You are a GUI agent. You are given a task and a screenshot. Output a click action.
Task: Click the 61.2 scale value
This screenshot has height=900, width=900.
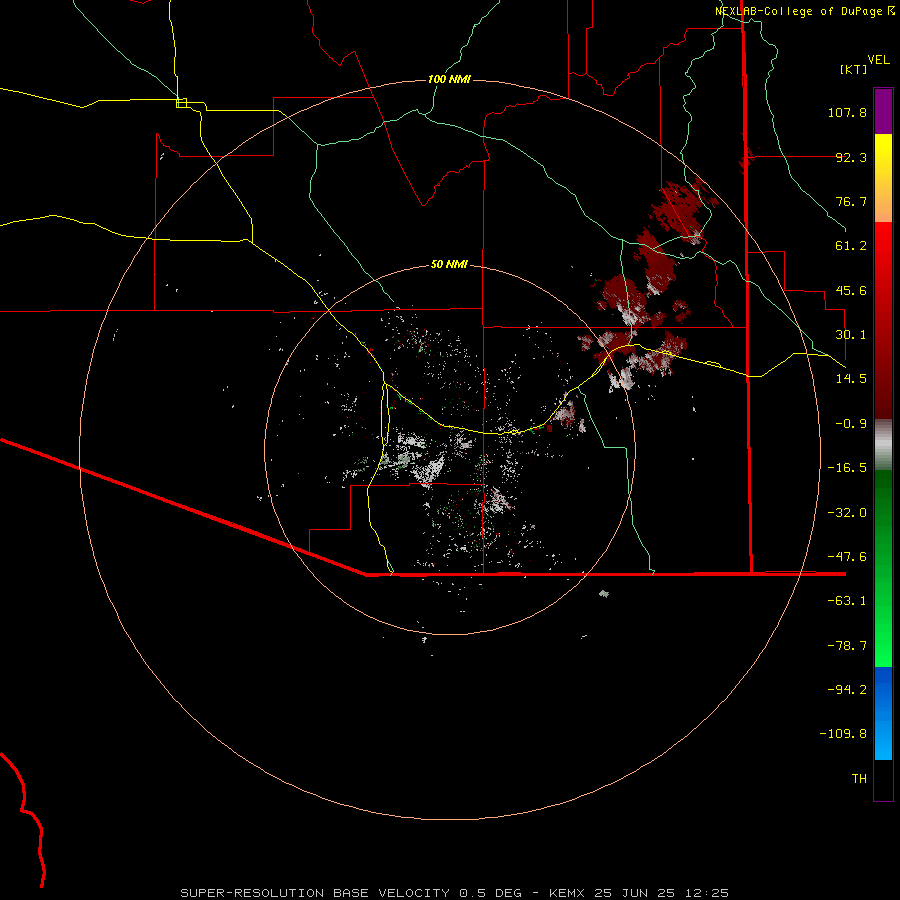(x=851, y=246)
